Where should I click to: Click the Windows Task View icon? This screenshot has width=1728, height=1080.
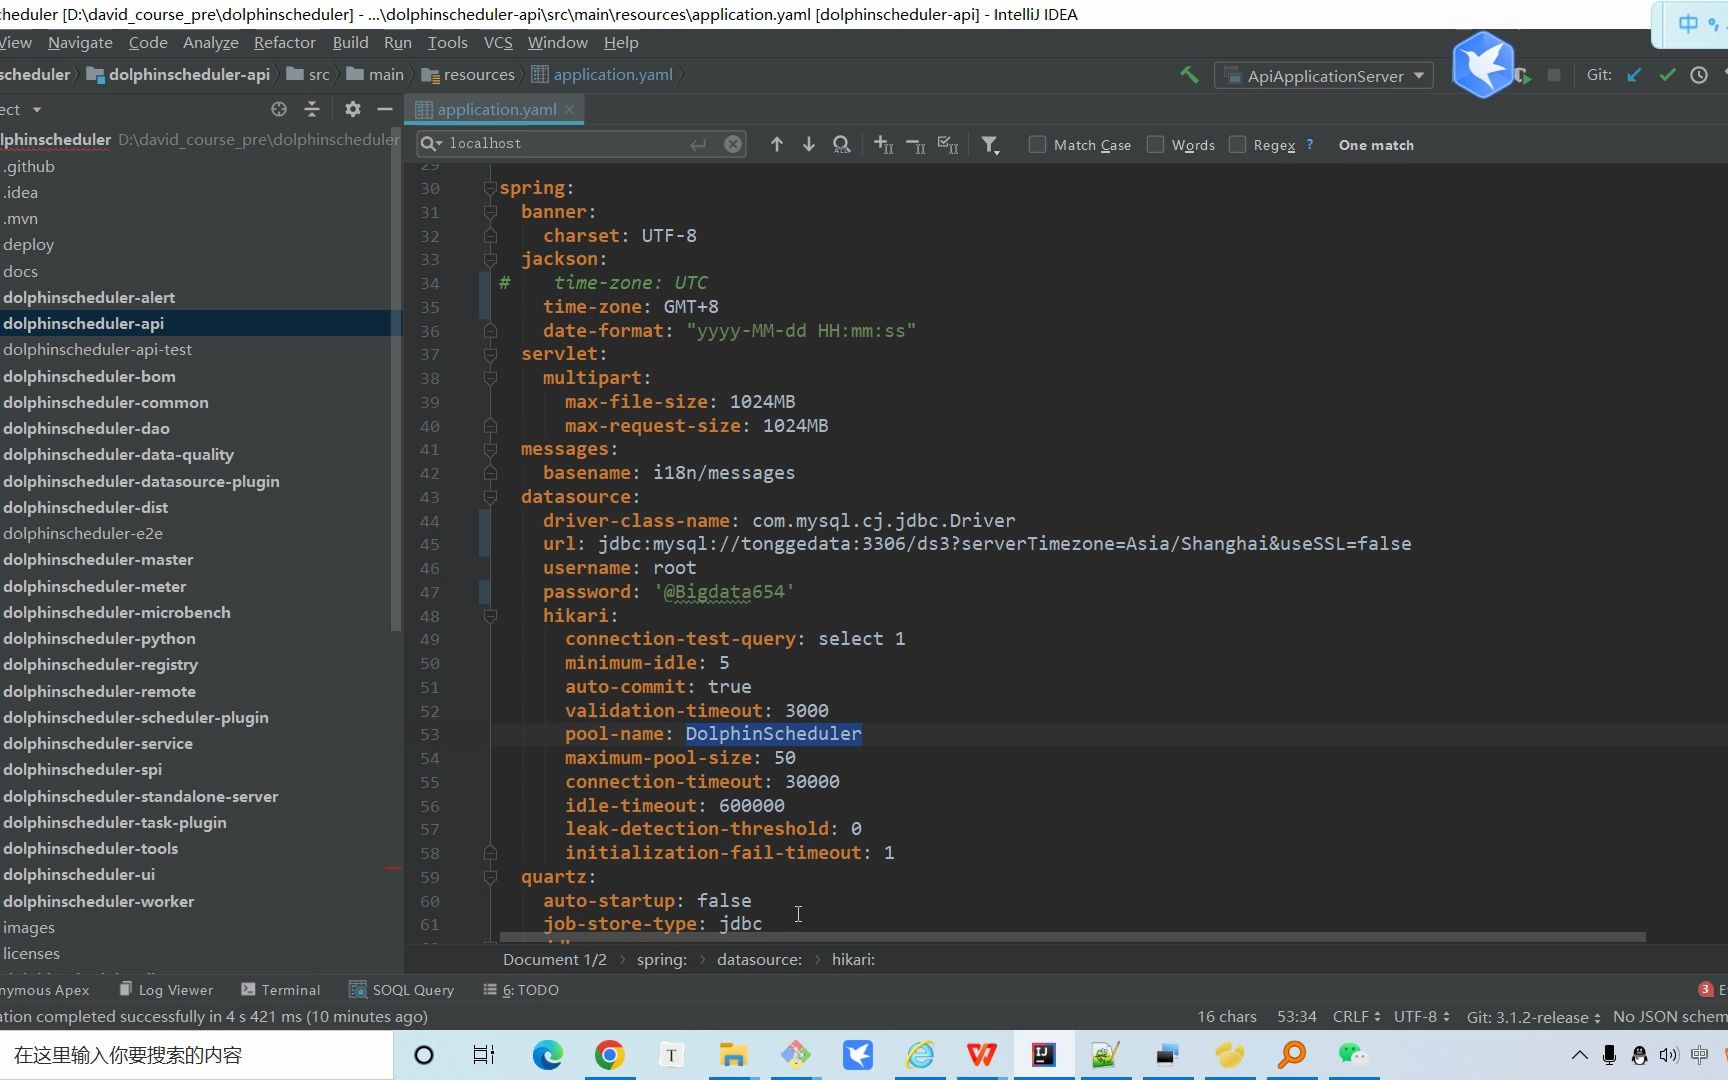pos(484,1054)
